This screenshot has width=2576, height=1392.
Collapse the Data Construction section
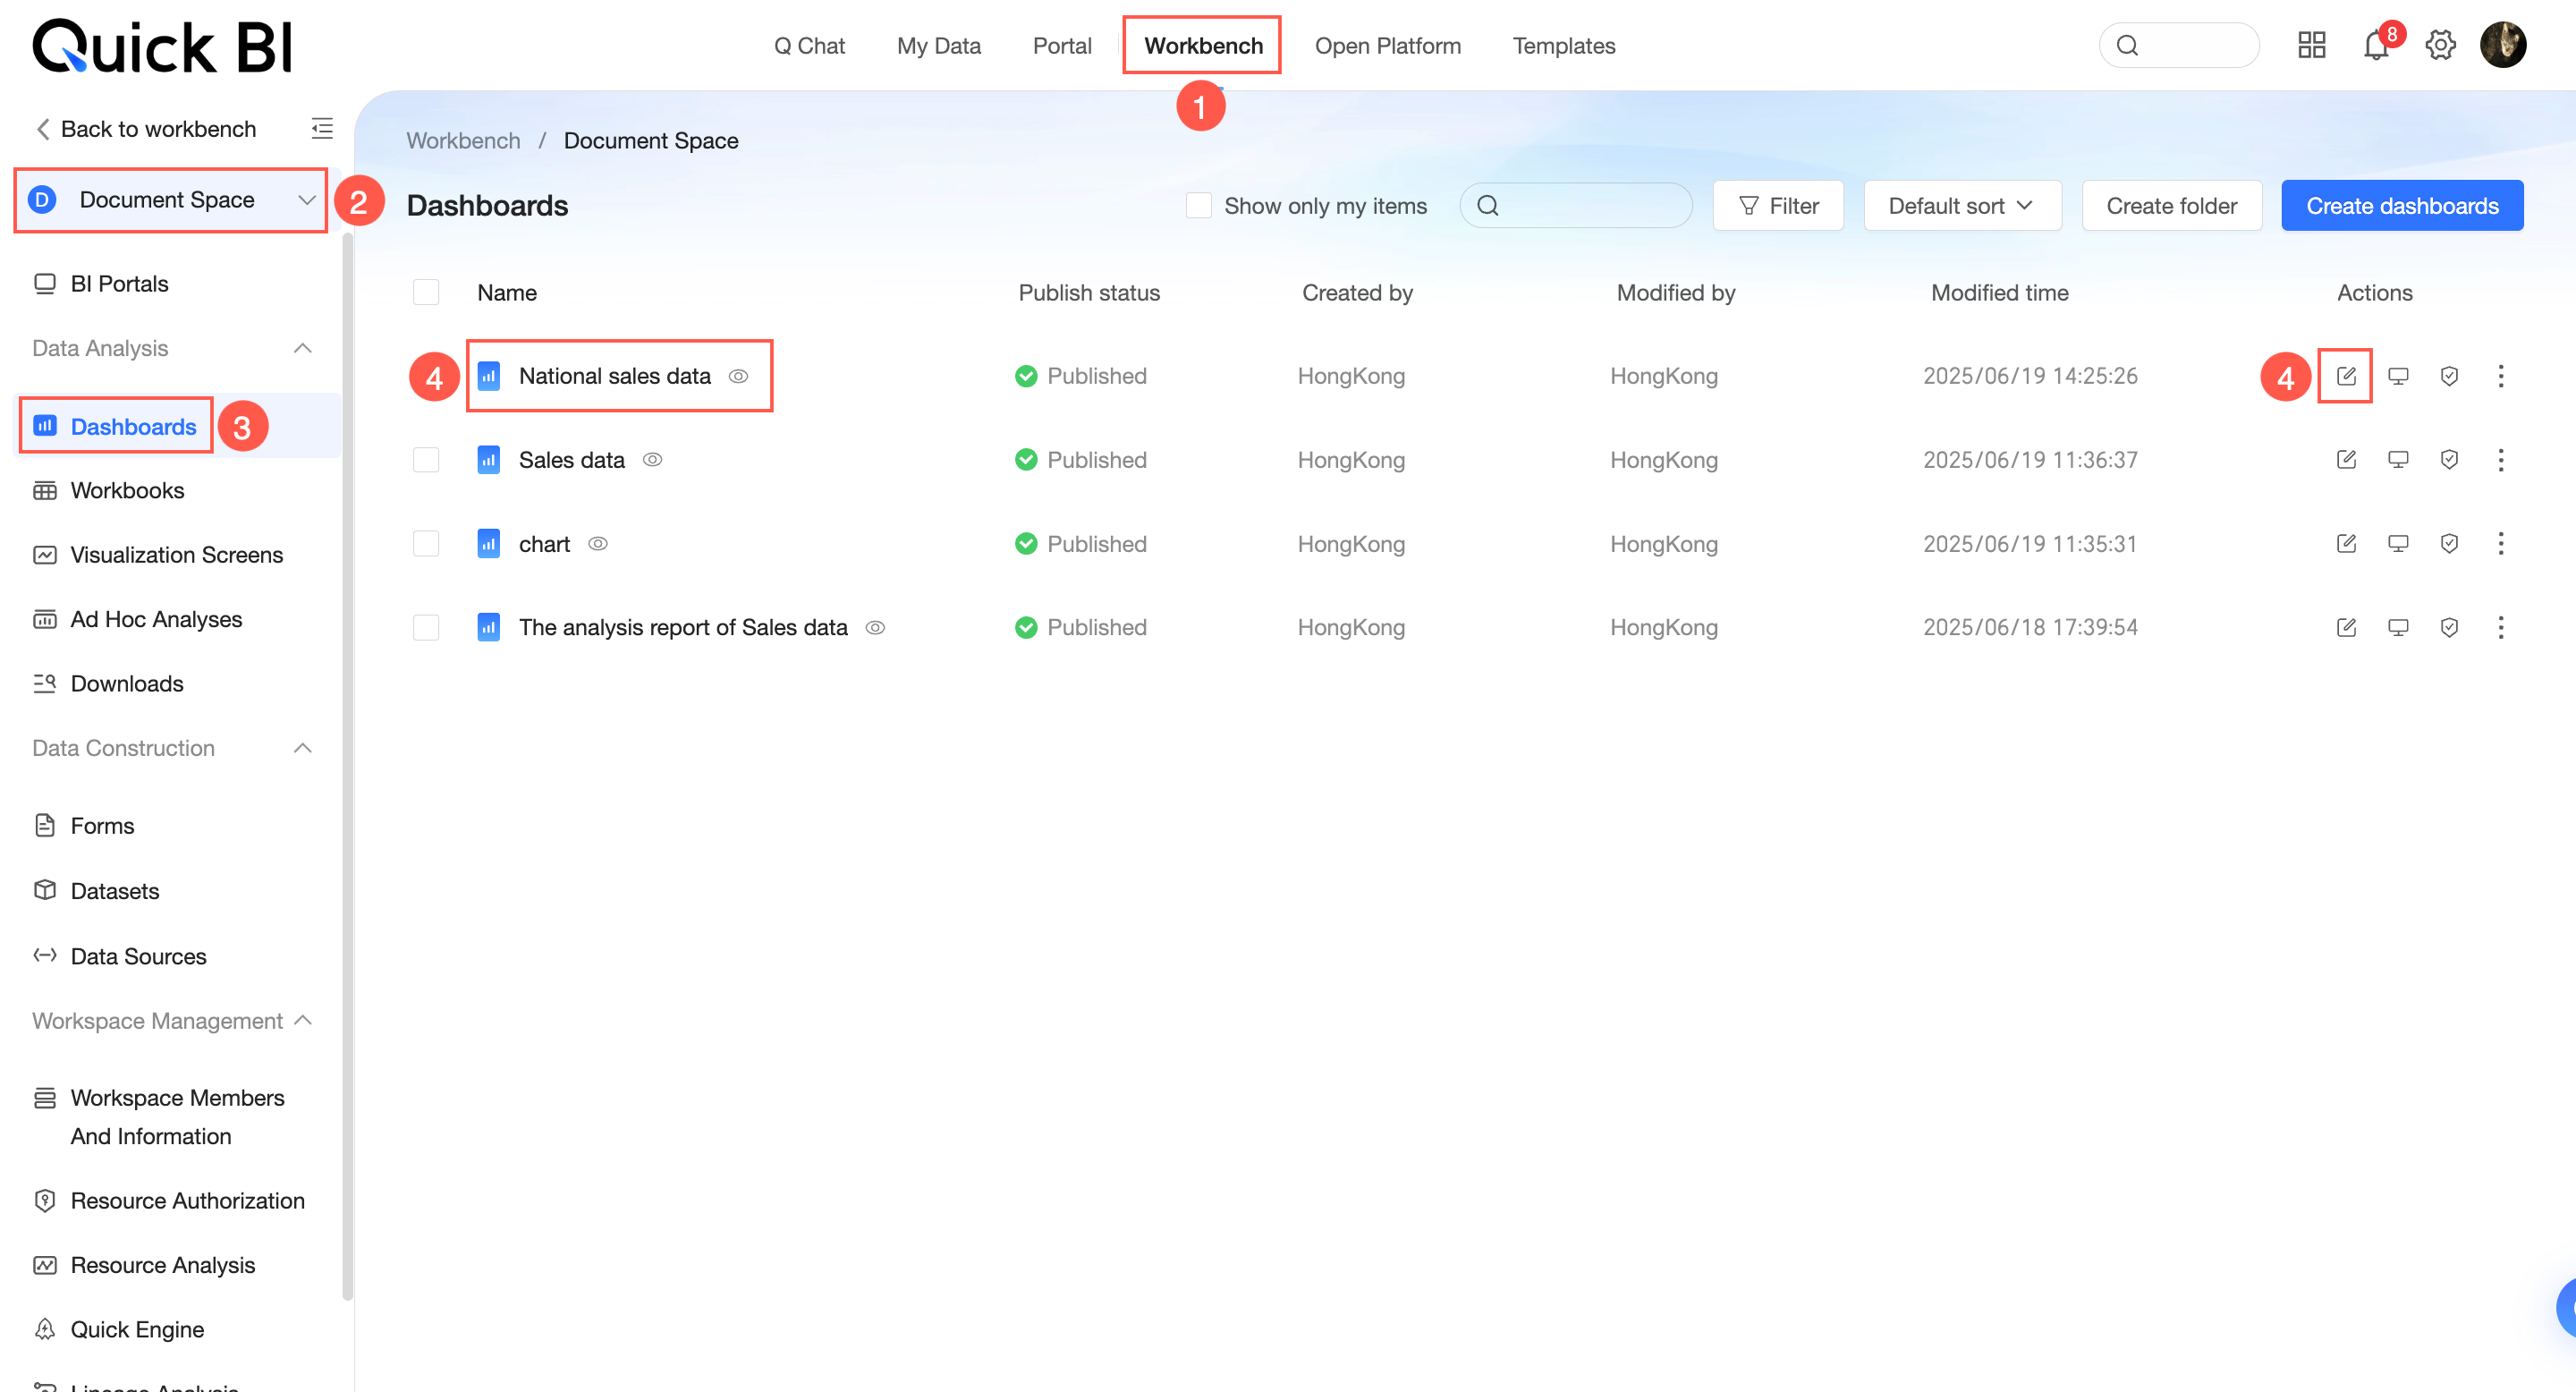303,748
